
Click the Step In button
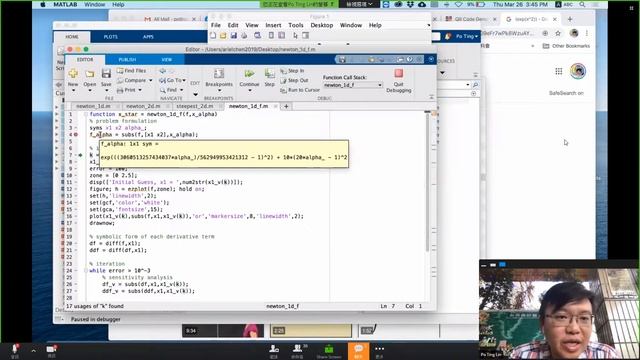point(292,71)
